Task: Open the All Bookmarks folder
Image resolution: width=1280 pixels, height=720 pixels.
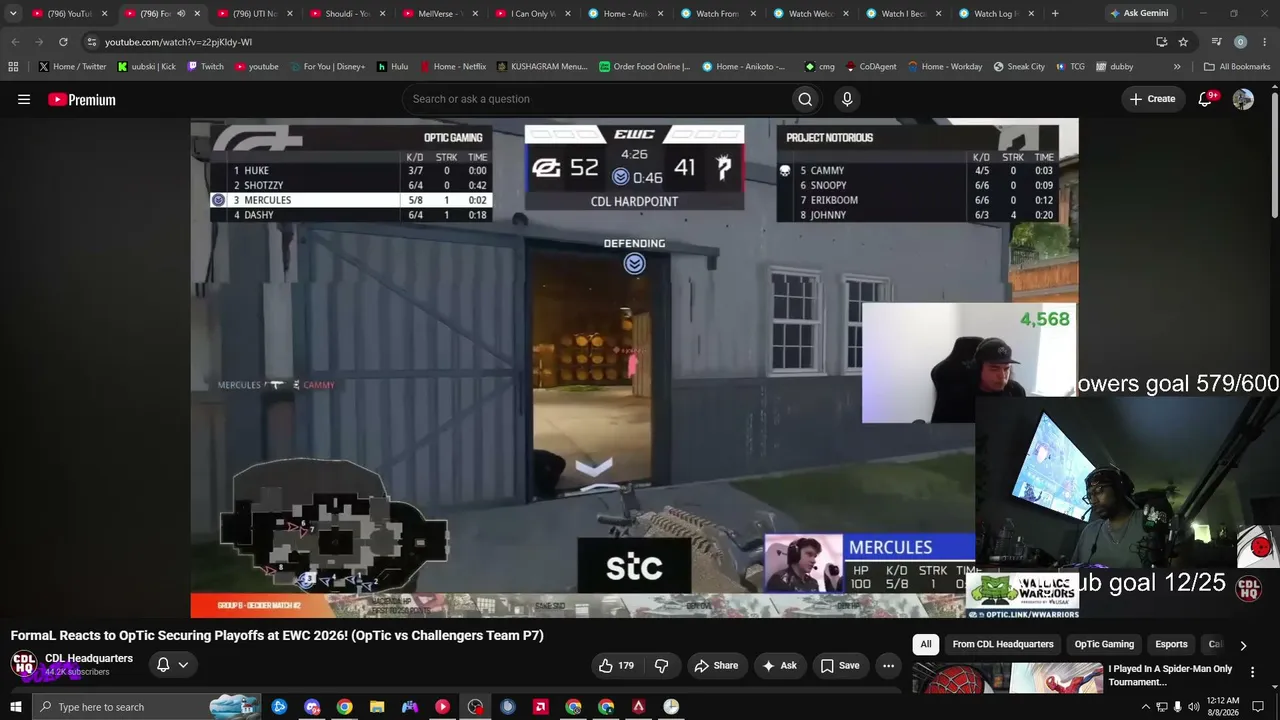Action: tap(1237, 67)
